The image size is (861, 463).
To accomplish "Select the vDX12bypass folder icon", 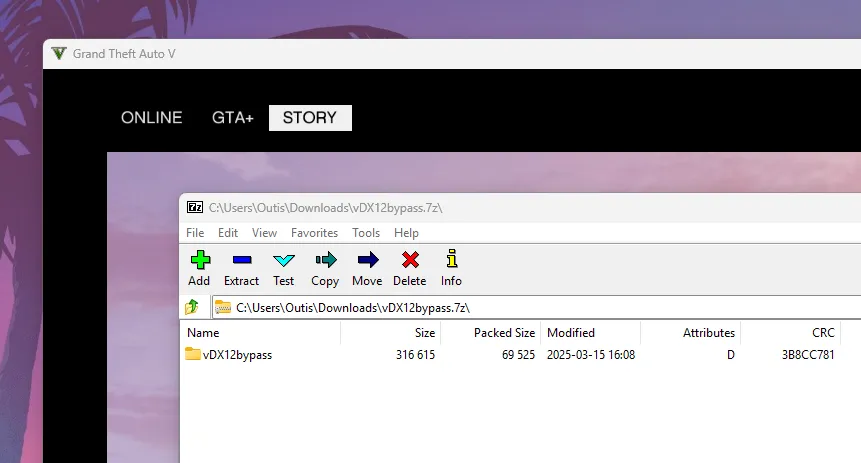I will pyautogui.click(x=193, y=353).
